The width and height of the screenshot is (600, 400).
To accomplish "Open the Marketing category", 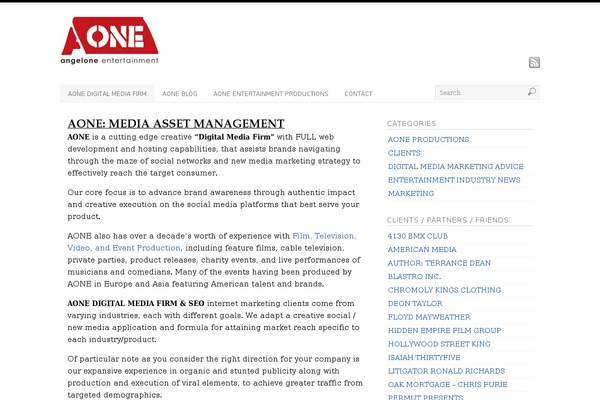I will [411, 194].
